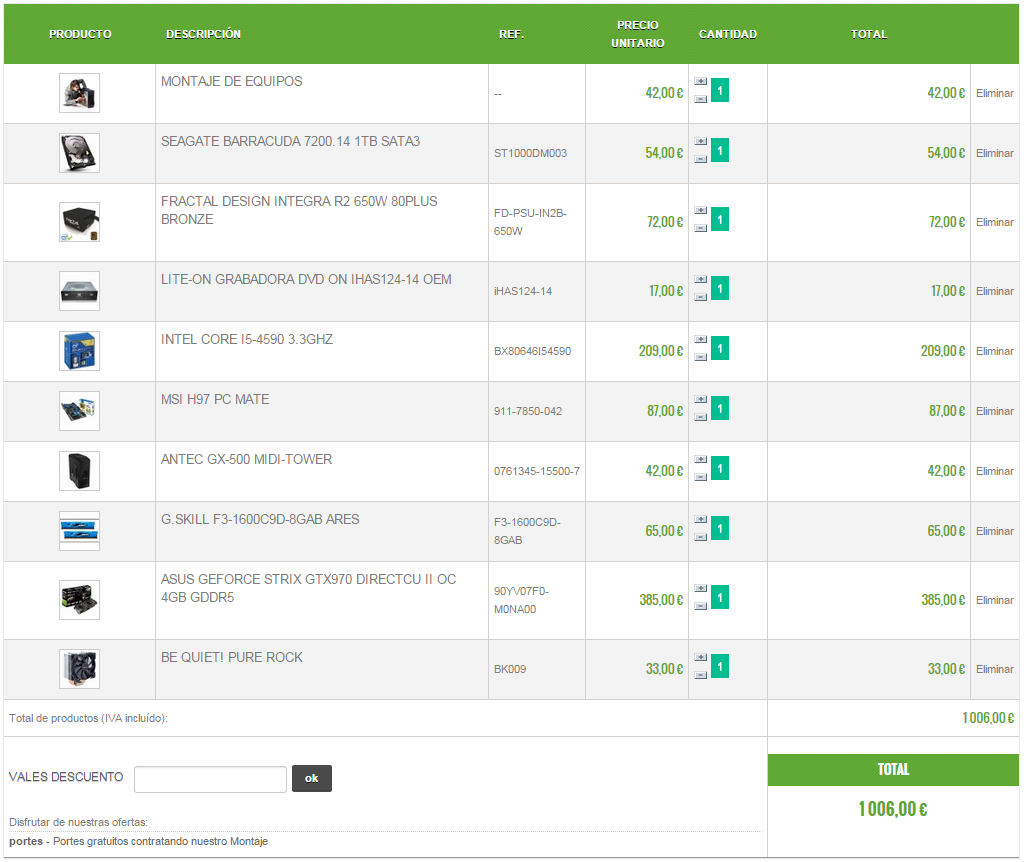Remove Fractal Design Integra PSU from cart
The height and width of the screenshot is (862, 1024).
[x=995, y=223]
